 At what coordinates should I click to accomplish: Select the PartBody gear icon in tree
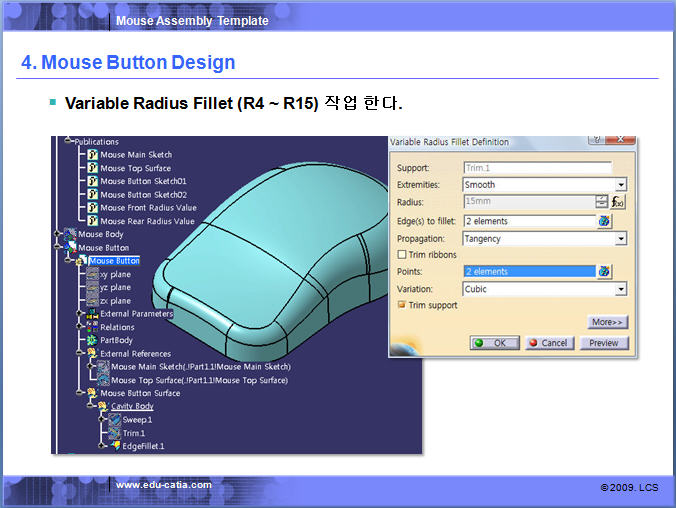(x=92, y=340)
